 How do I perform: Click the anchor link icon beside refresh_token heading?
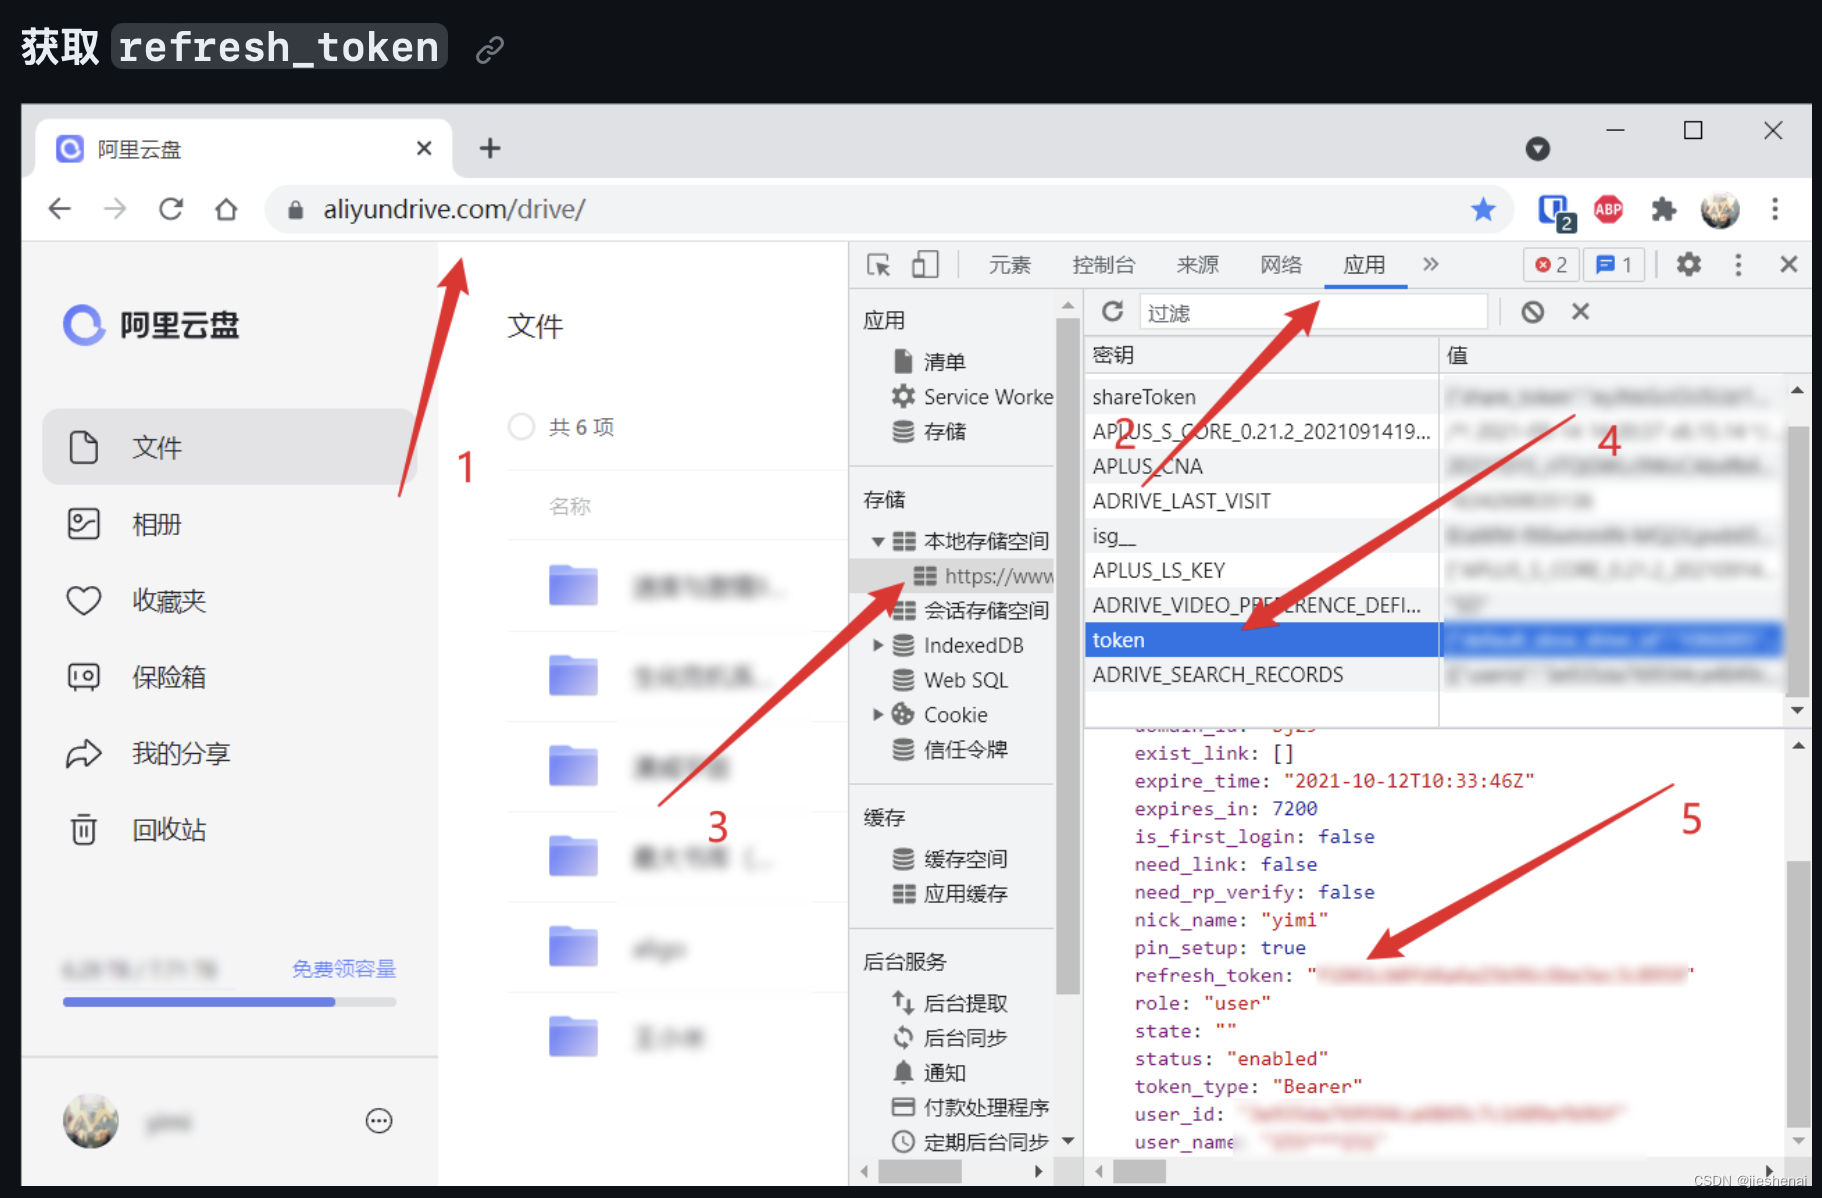coord(489,49)
